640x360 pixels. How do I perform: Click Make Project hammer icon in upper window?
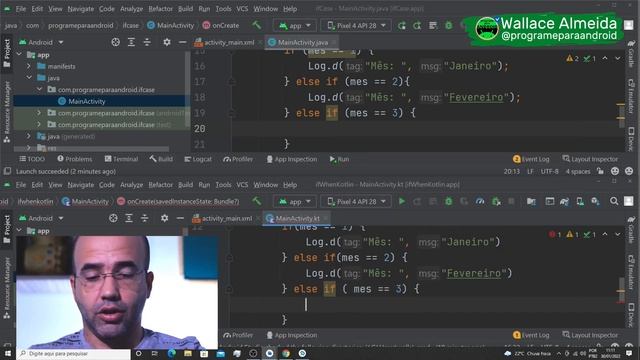[x=256, y=25]
